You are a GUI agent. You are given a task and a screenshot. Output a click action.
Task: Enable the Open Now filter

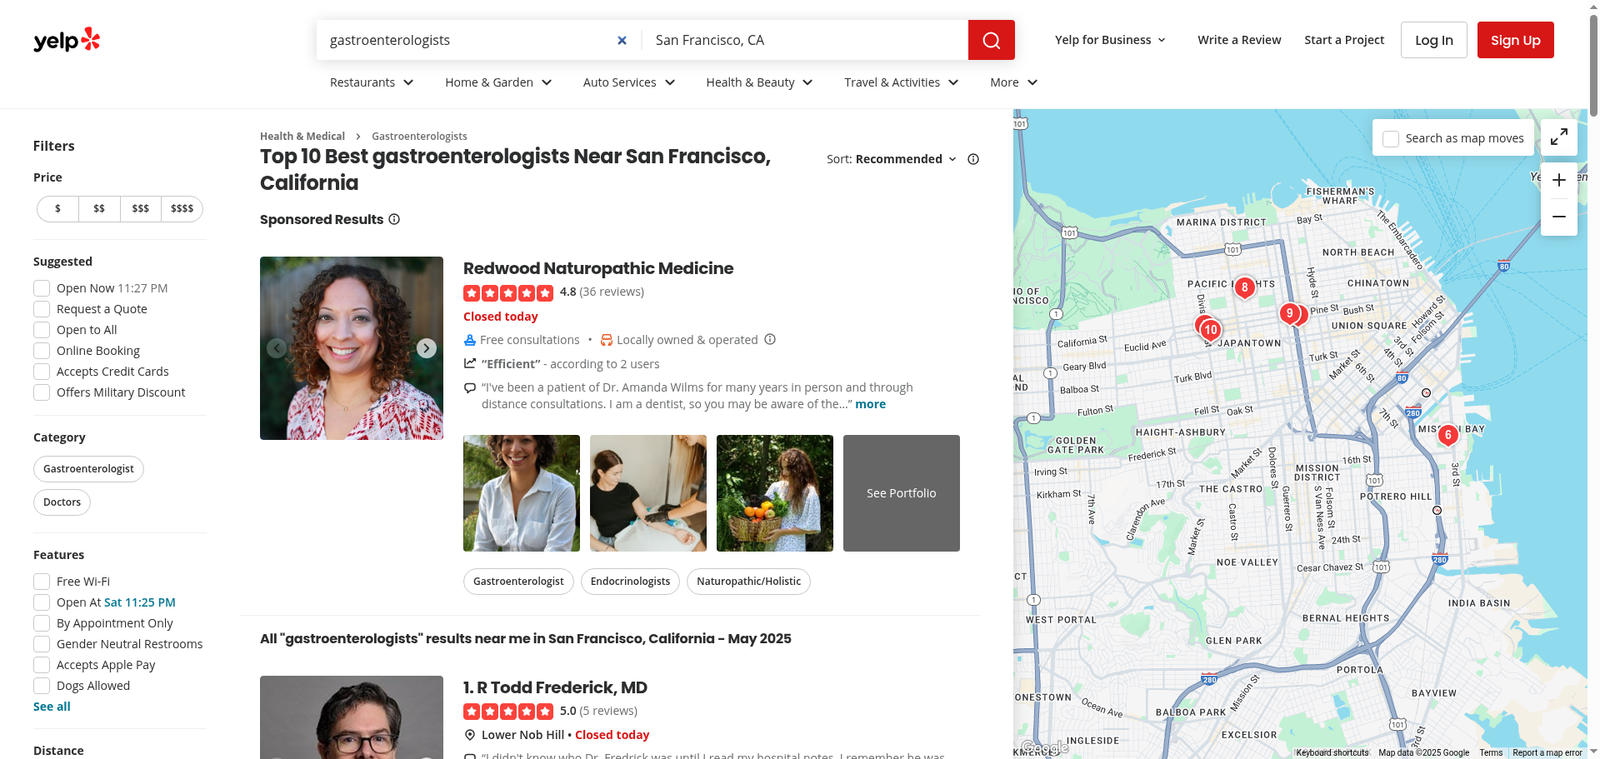(42, 288)
